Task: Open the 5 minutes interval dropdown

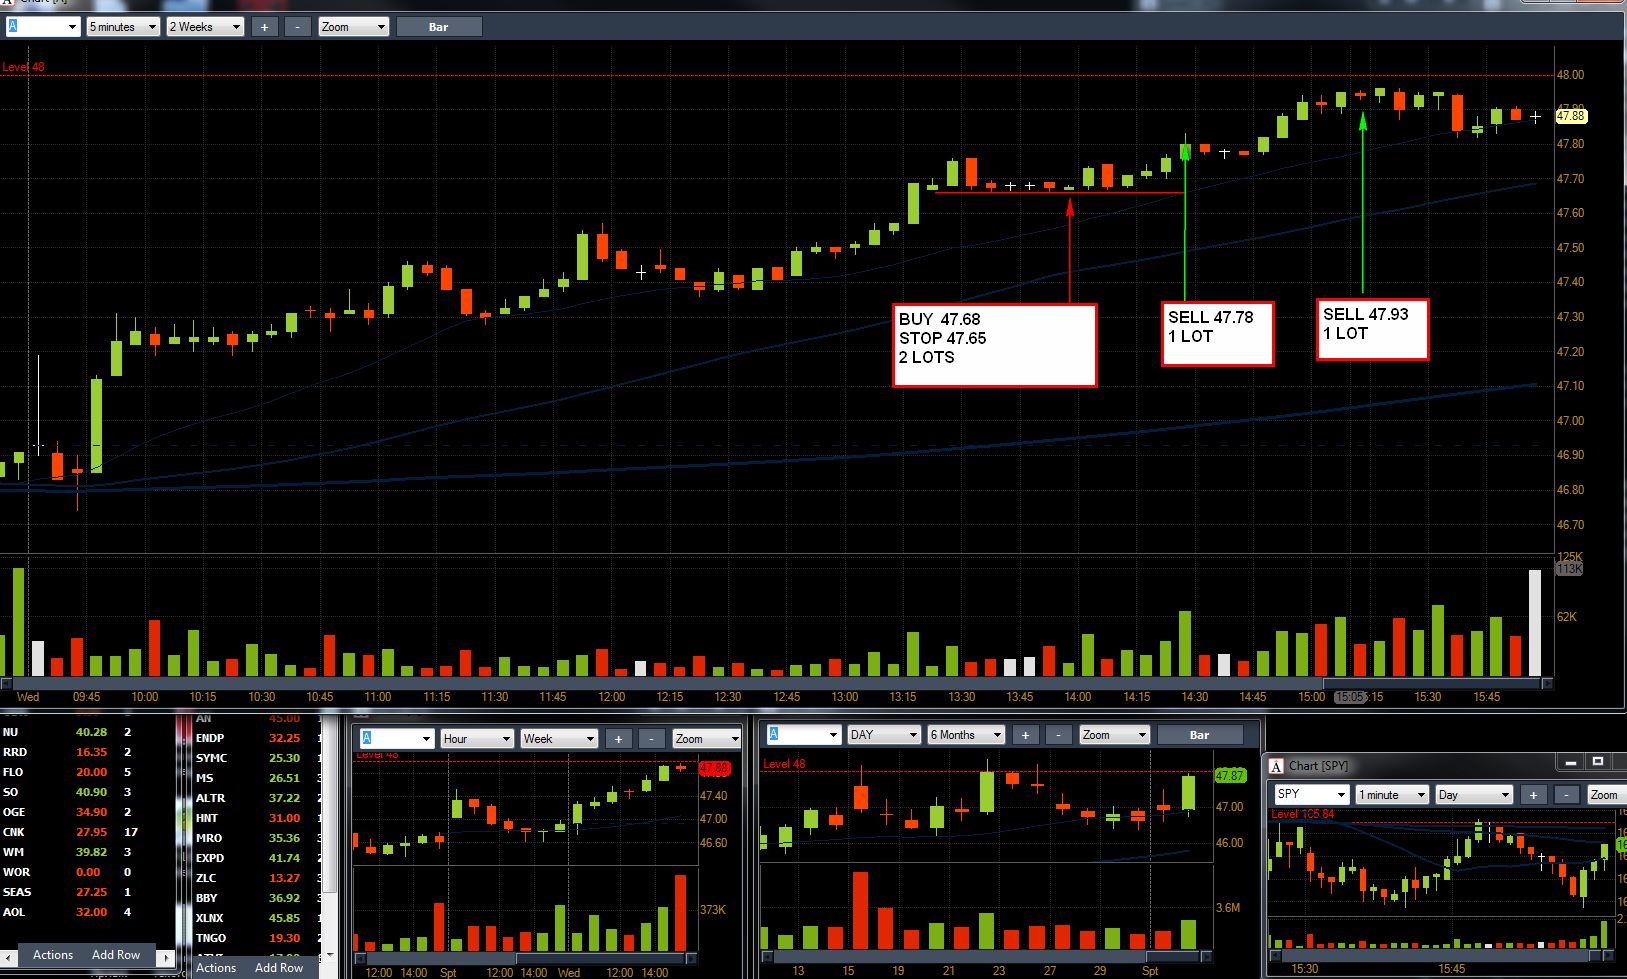Action: [123, 27]
